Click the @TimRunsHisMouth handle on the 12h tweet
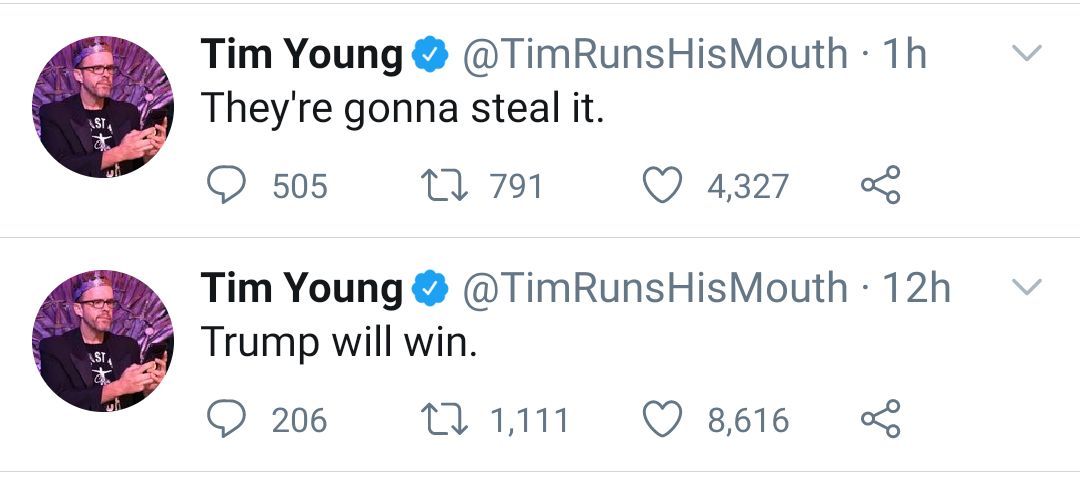 pyautogui.click(x=654, y=289)
